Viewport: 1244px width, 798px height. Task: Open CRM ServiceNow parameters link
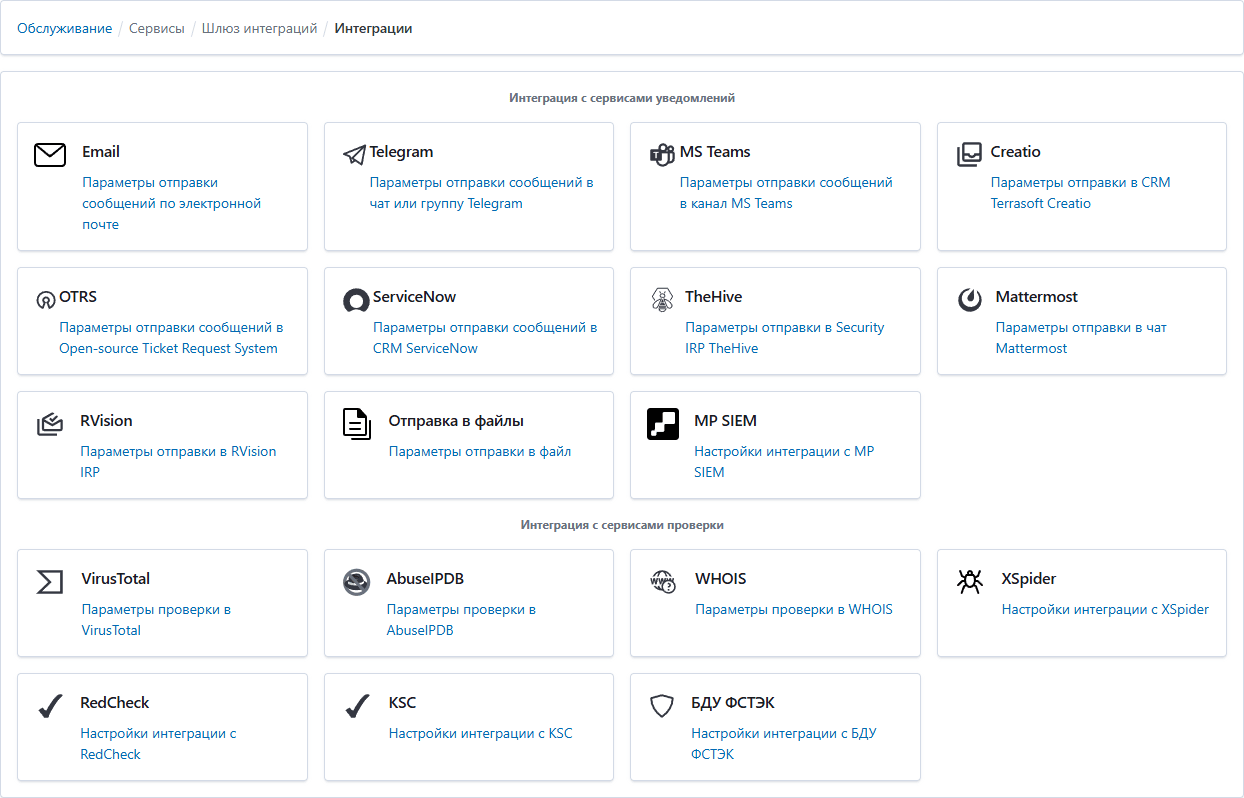coord(485,338)
